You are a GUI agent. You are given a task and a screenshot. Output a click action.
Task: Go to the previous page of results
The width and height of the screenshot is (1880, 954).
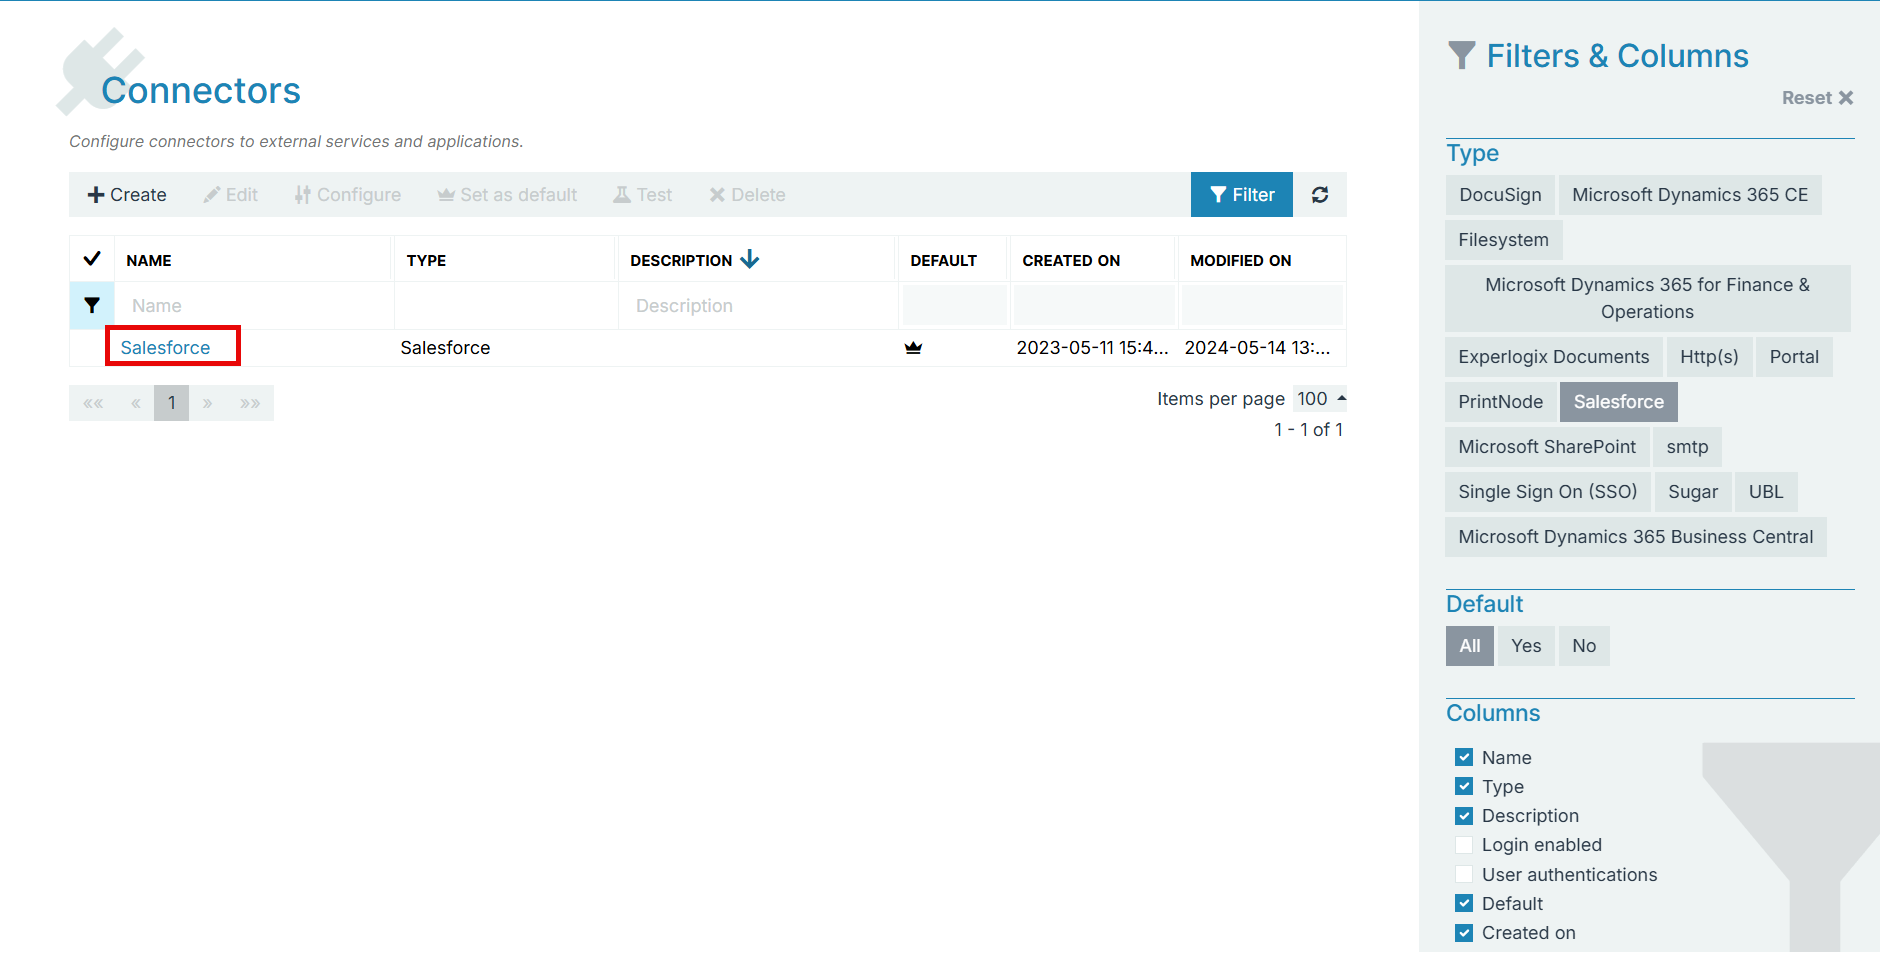click(135, 403)
